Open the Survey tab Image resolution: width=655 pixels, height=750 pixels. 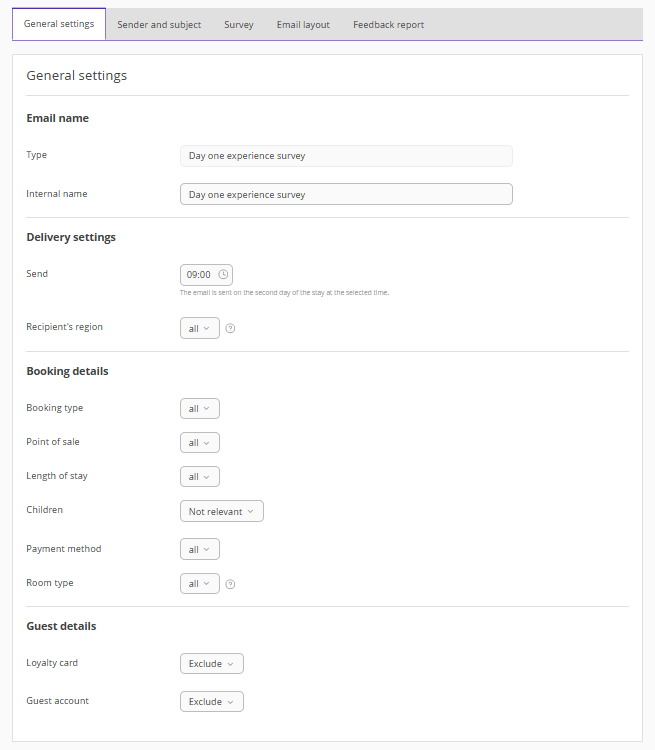coord(239,25)
